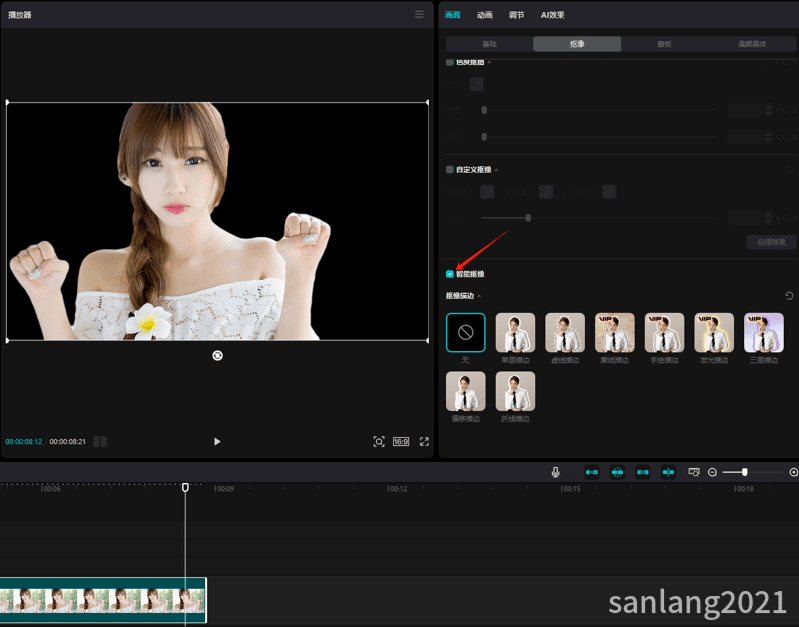Open the player grid quality indicator icon
This screenshot has width=799, height=627.
100,441
